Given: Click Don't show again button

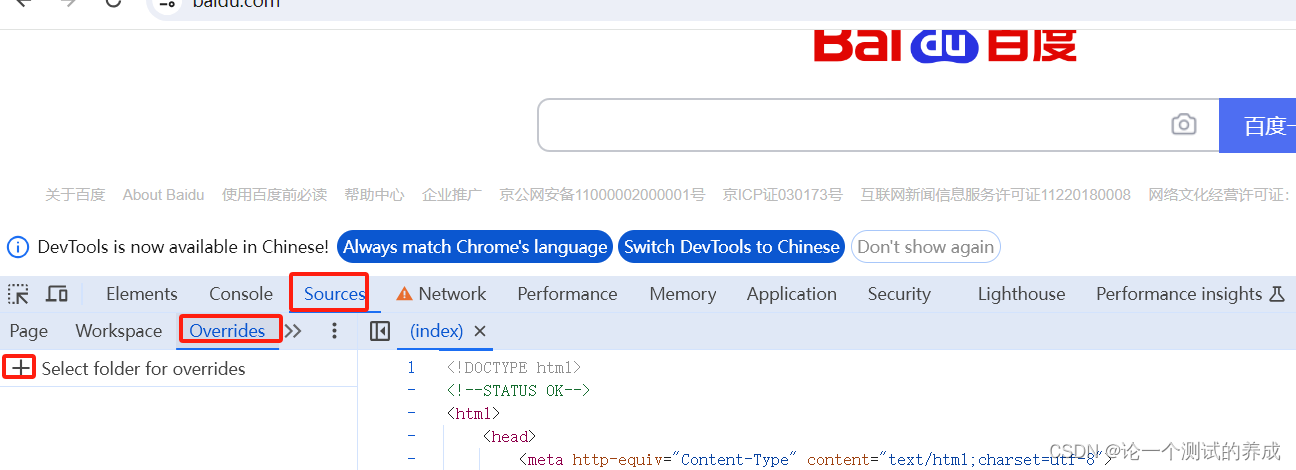Looking at the screenshot, I should click(926, 247).
